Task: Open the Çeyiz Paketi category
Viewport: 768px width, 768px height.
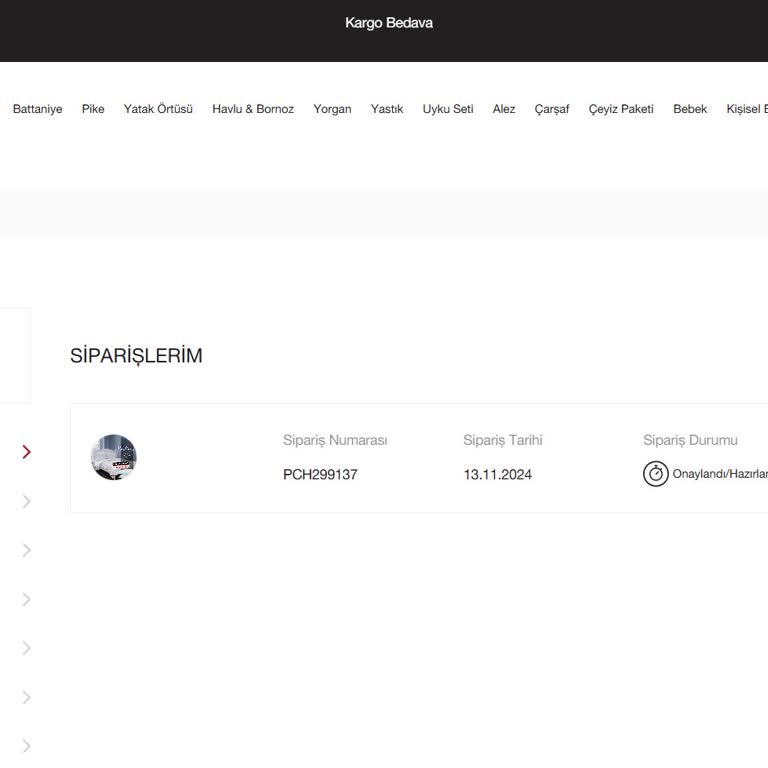Action: click(621, 109)
